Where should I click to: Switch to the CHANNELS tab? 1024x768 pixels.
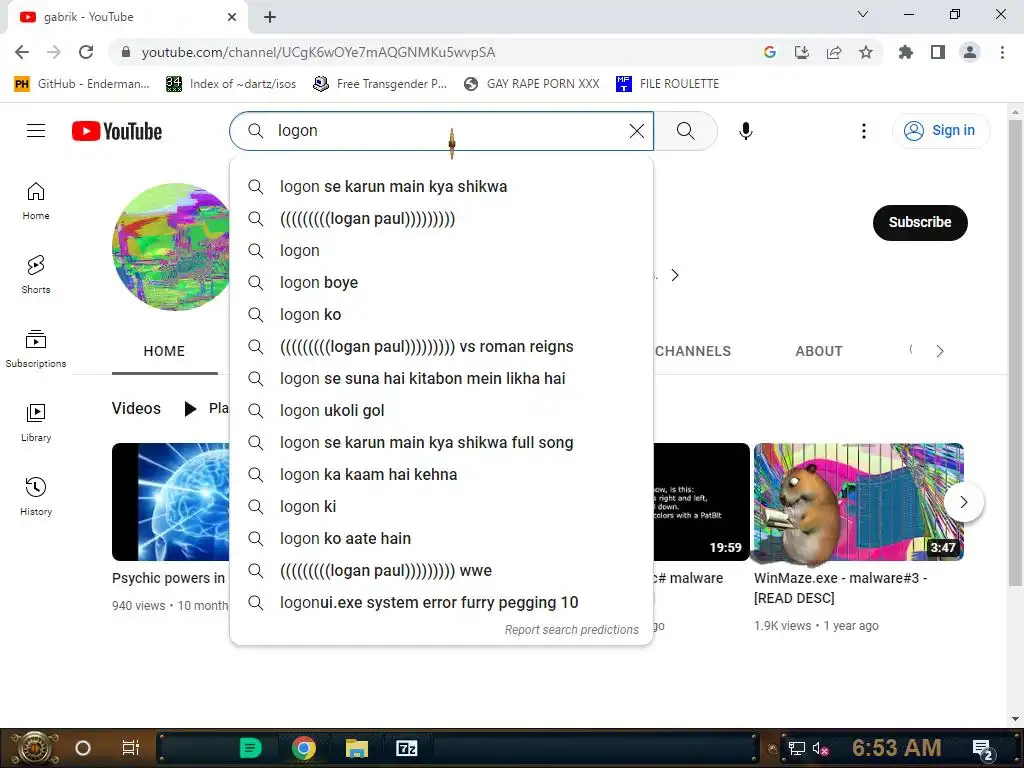pos(693,351)
